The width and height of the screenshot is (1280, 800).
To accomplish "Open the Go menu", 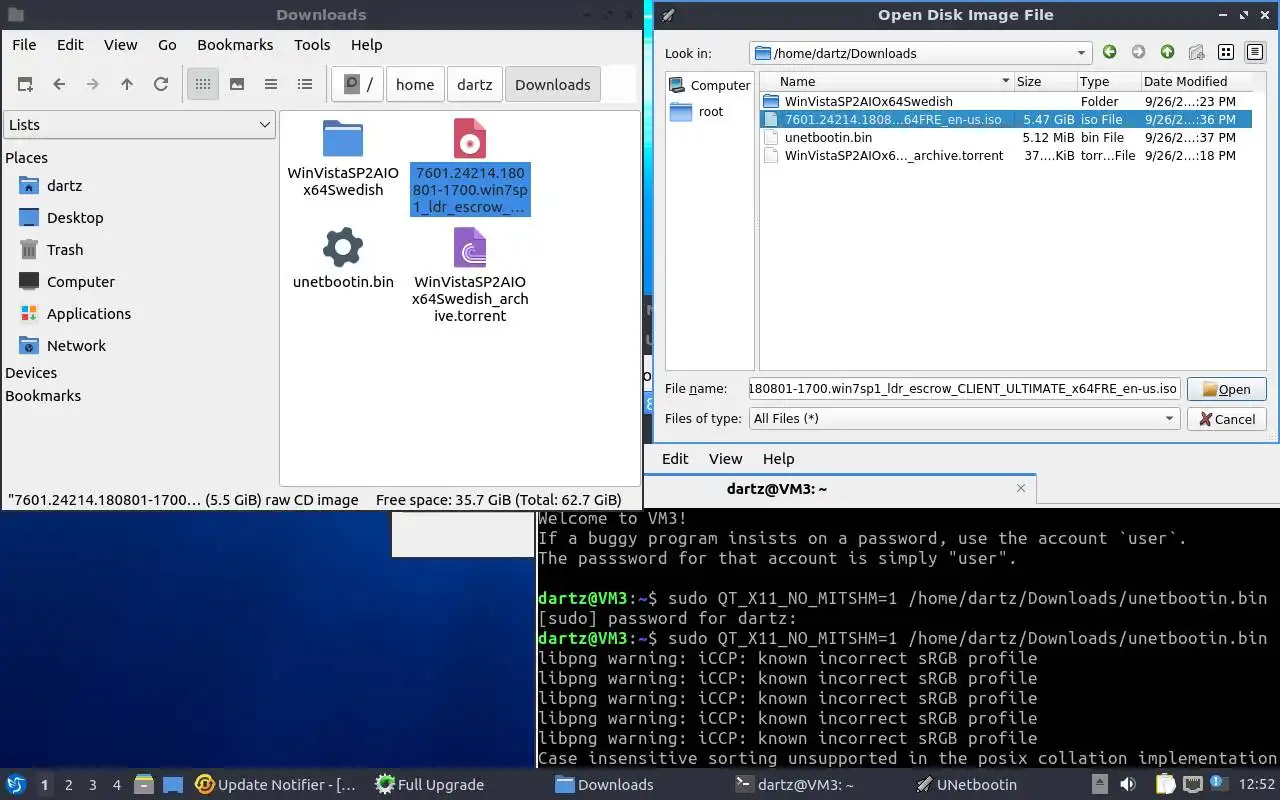I will click(167, 45).
